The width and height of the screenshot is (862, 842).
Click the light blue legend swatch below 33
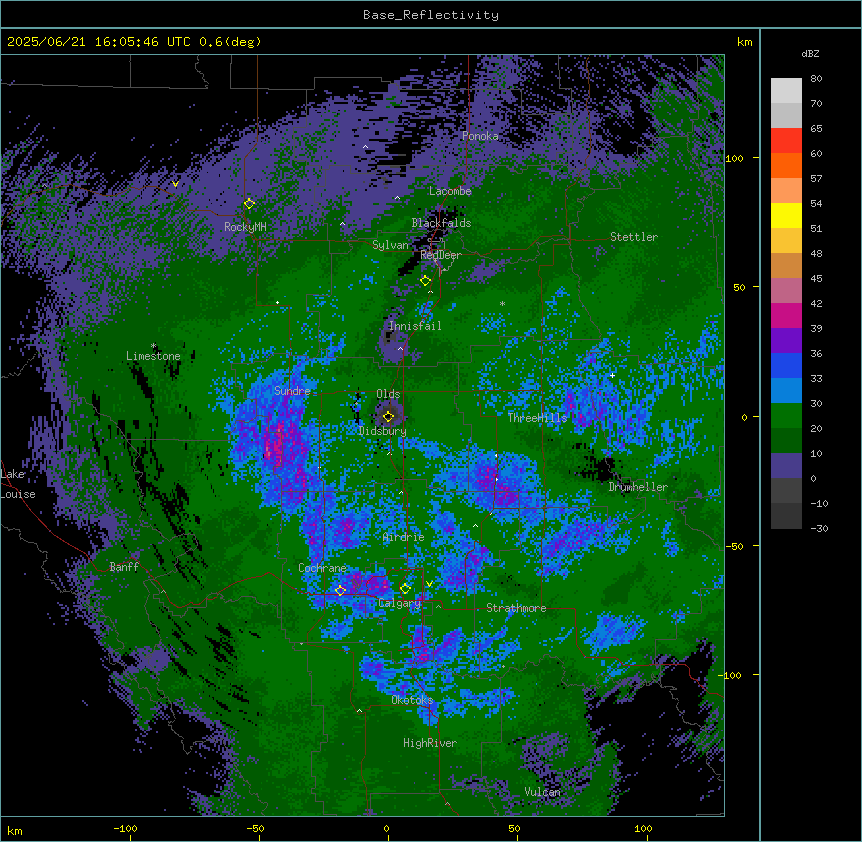786,390
